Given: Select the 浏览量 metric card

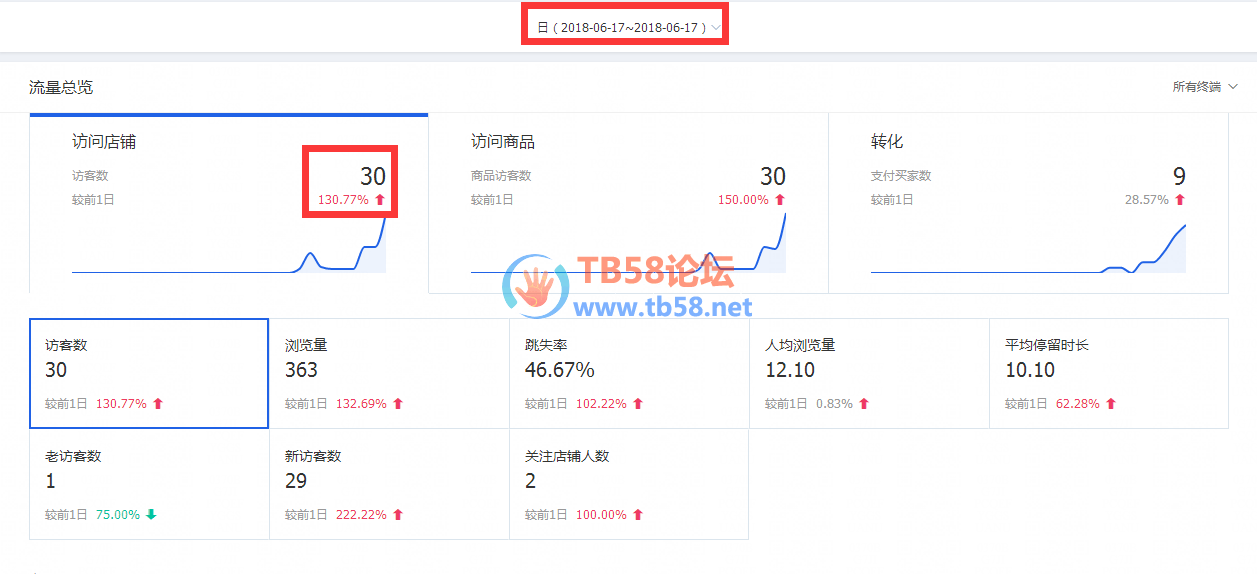Looking at the screenshot, I should point(389,373).
